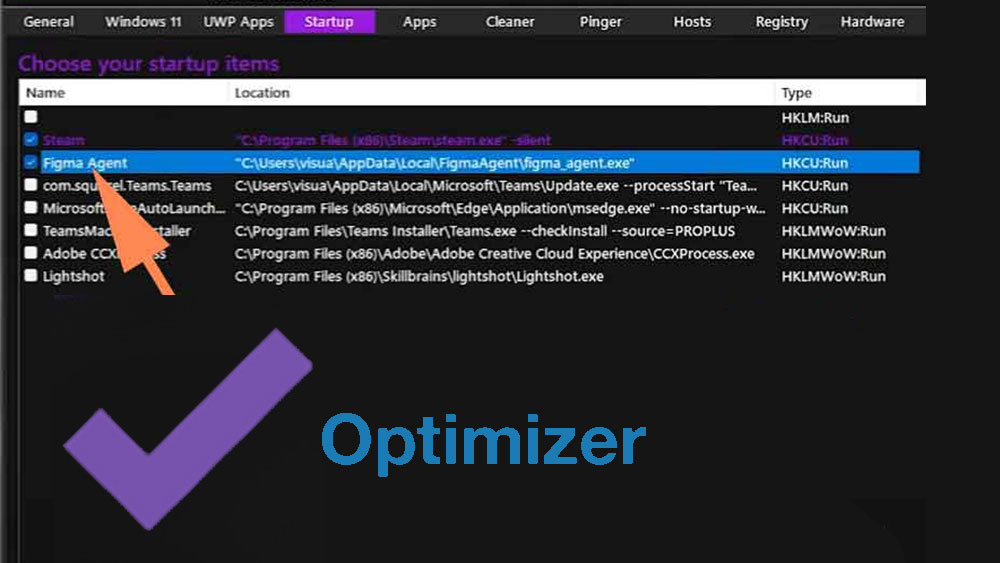This screenshot has height=563, width=1000.
Task: Open the Cleaner tab
Action: 510,22
